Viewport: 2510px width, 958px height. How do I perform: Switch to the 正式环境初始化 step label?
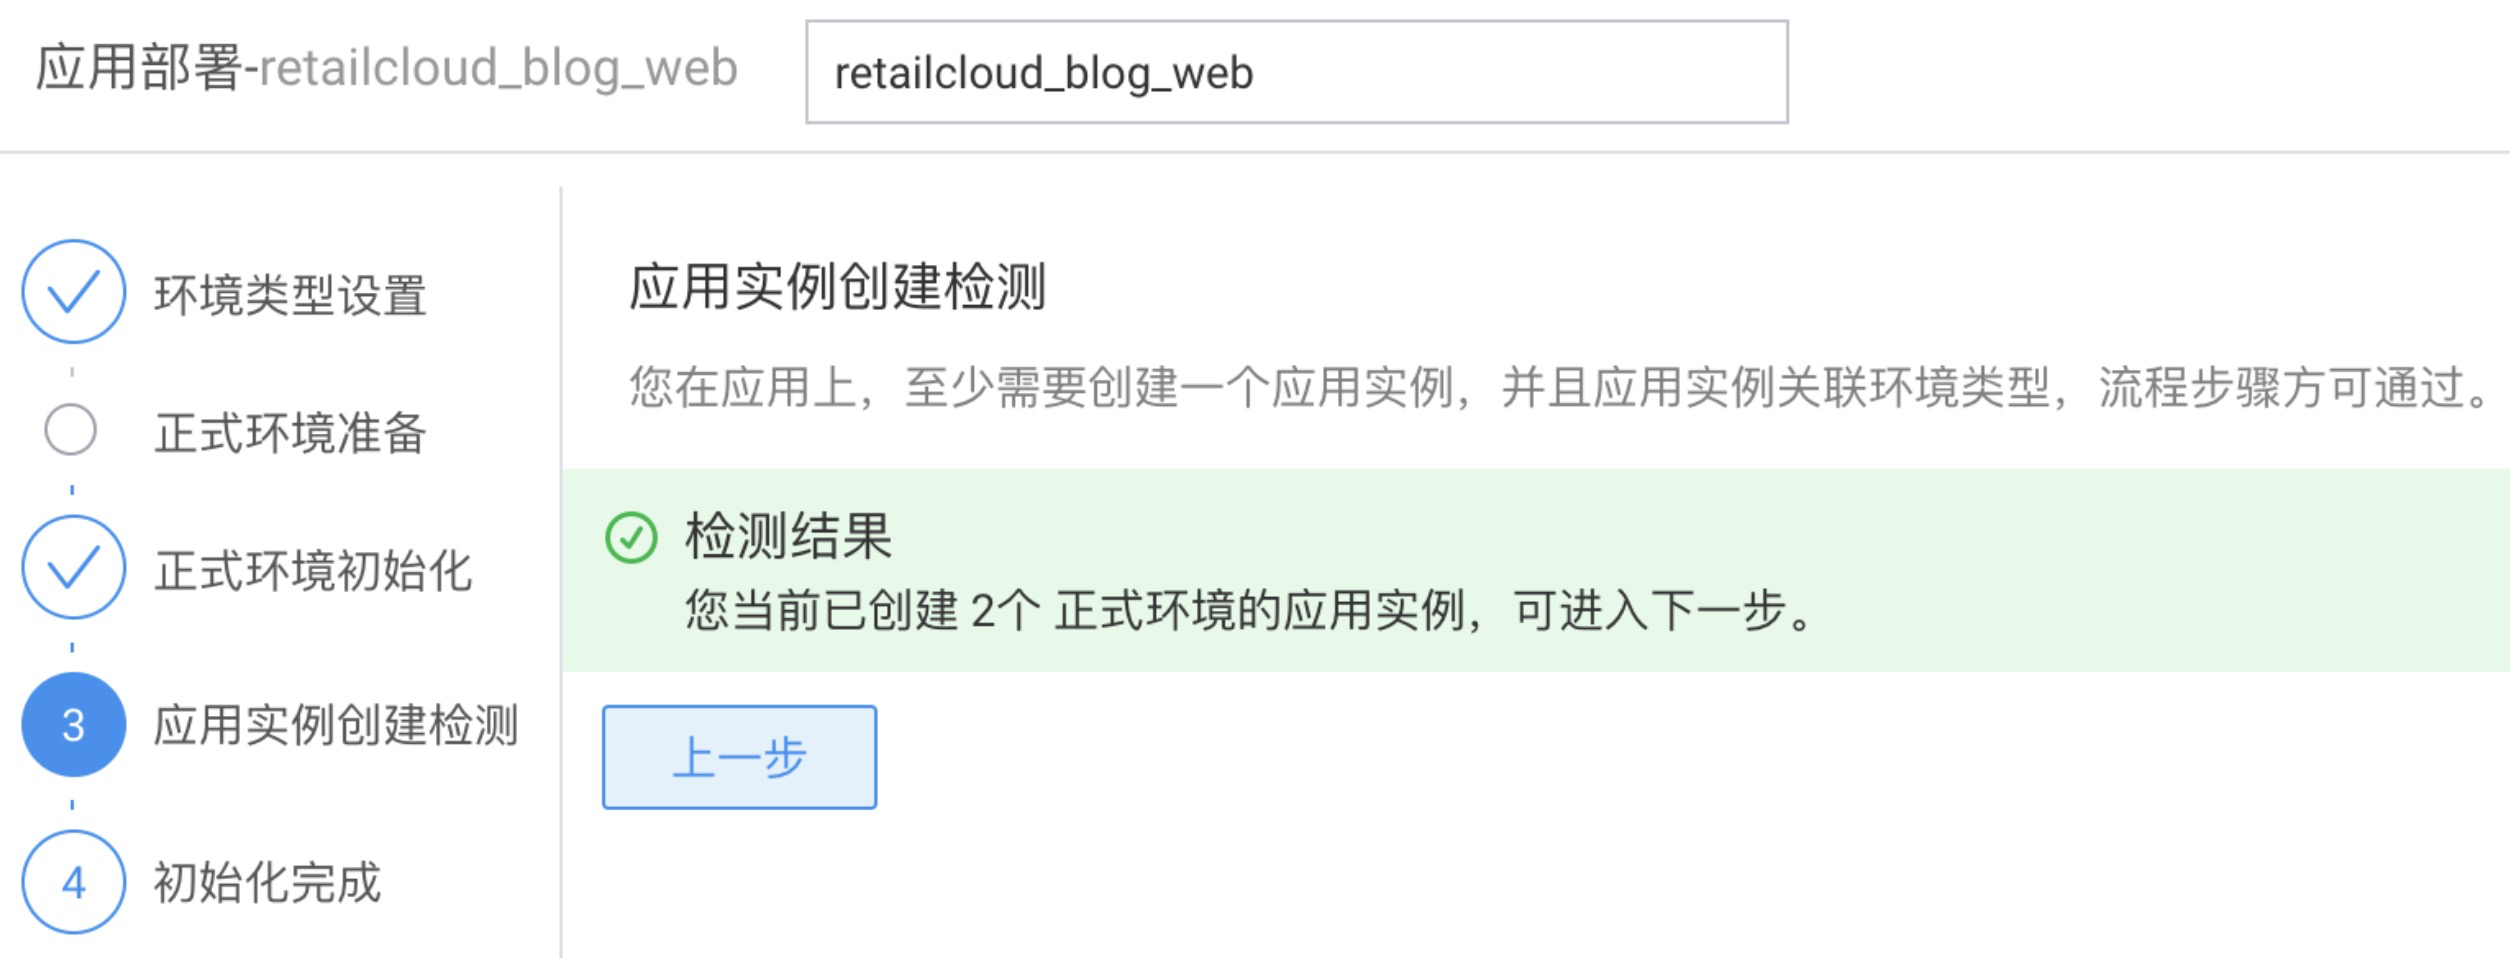(x=312, y=571)
